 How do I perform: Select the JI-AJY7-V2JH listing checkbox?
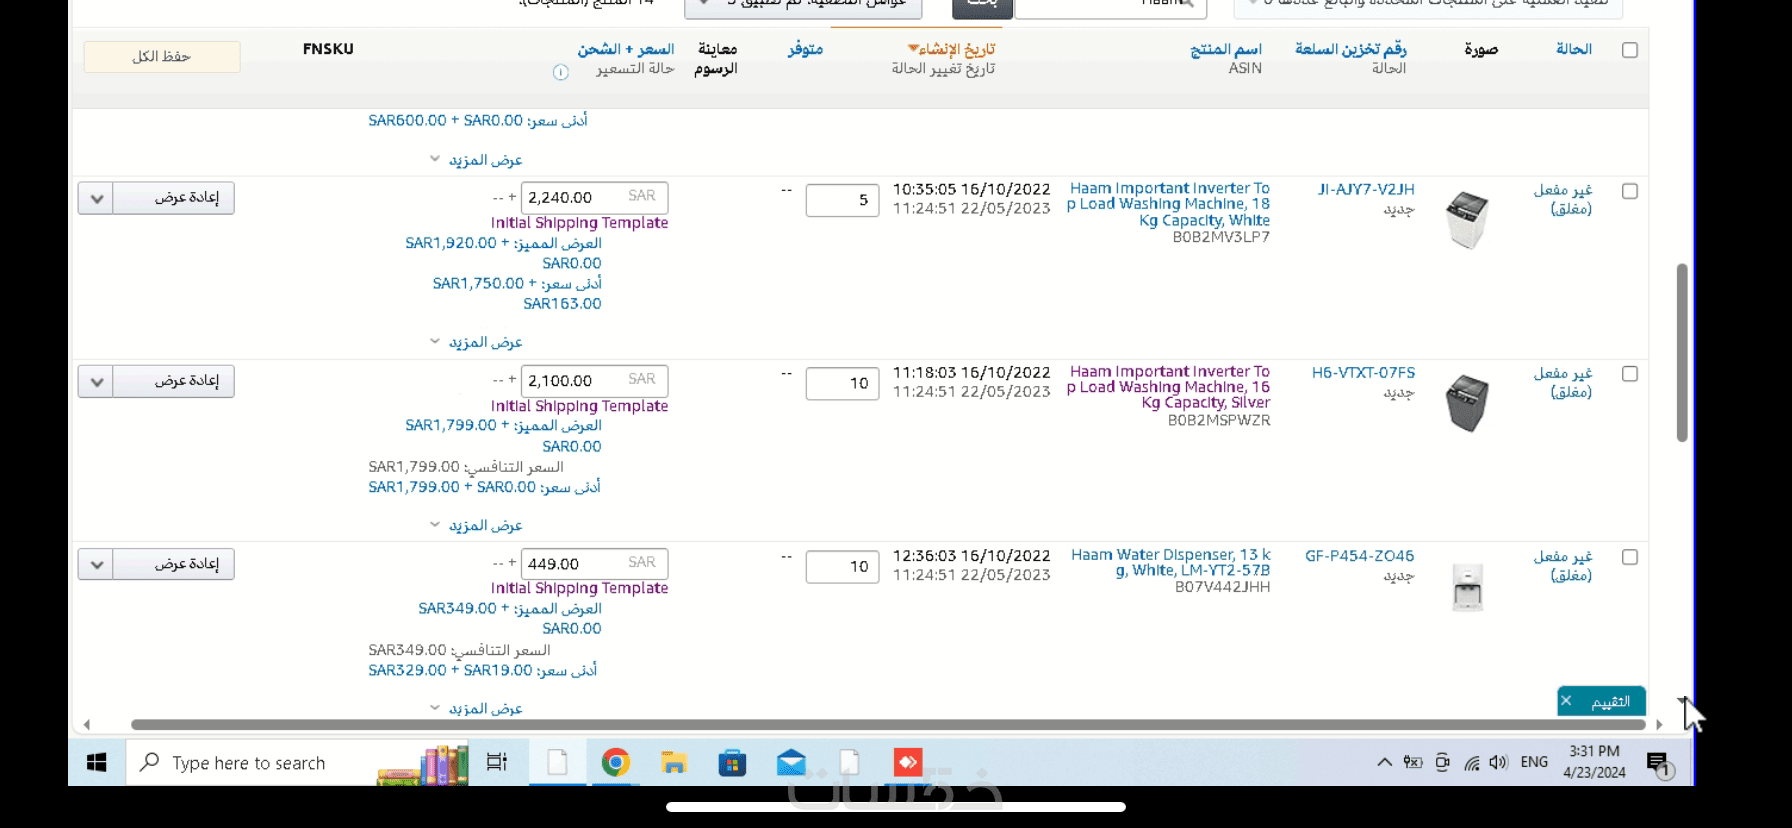(1630, 191)
